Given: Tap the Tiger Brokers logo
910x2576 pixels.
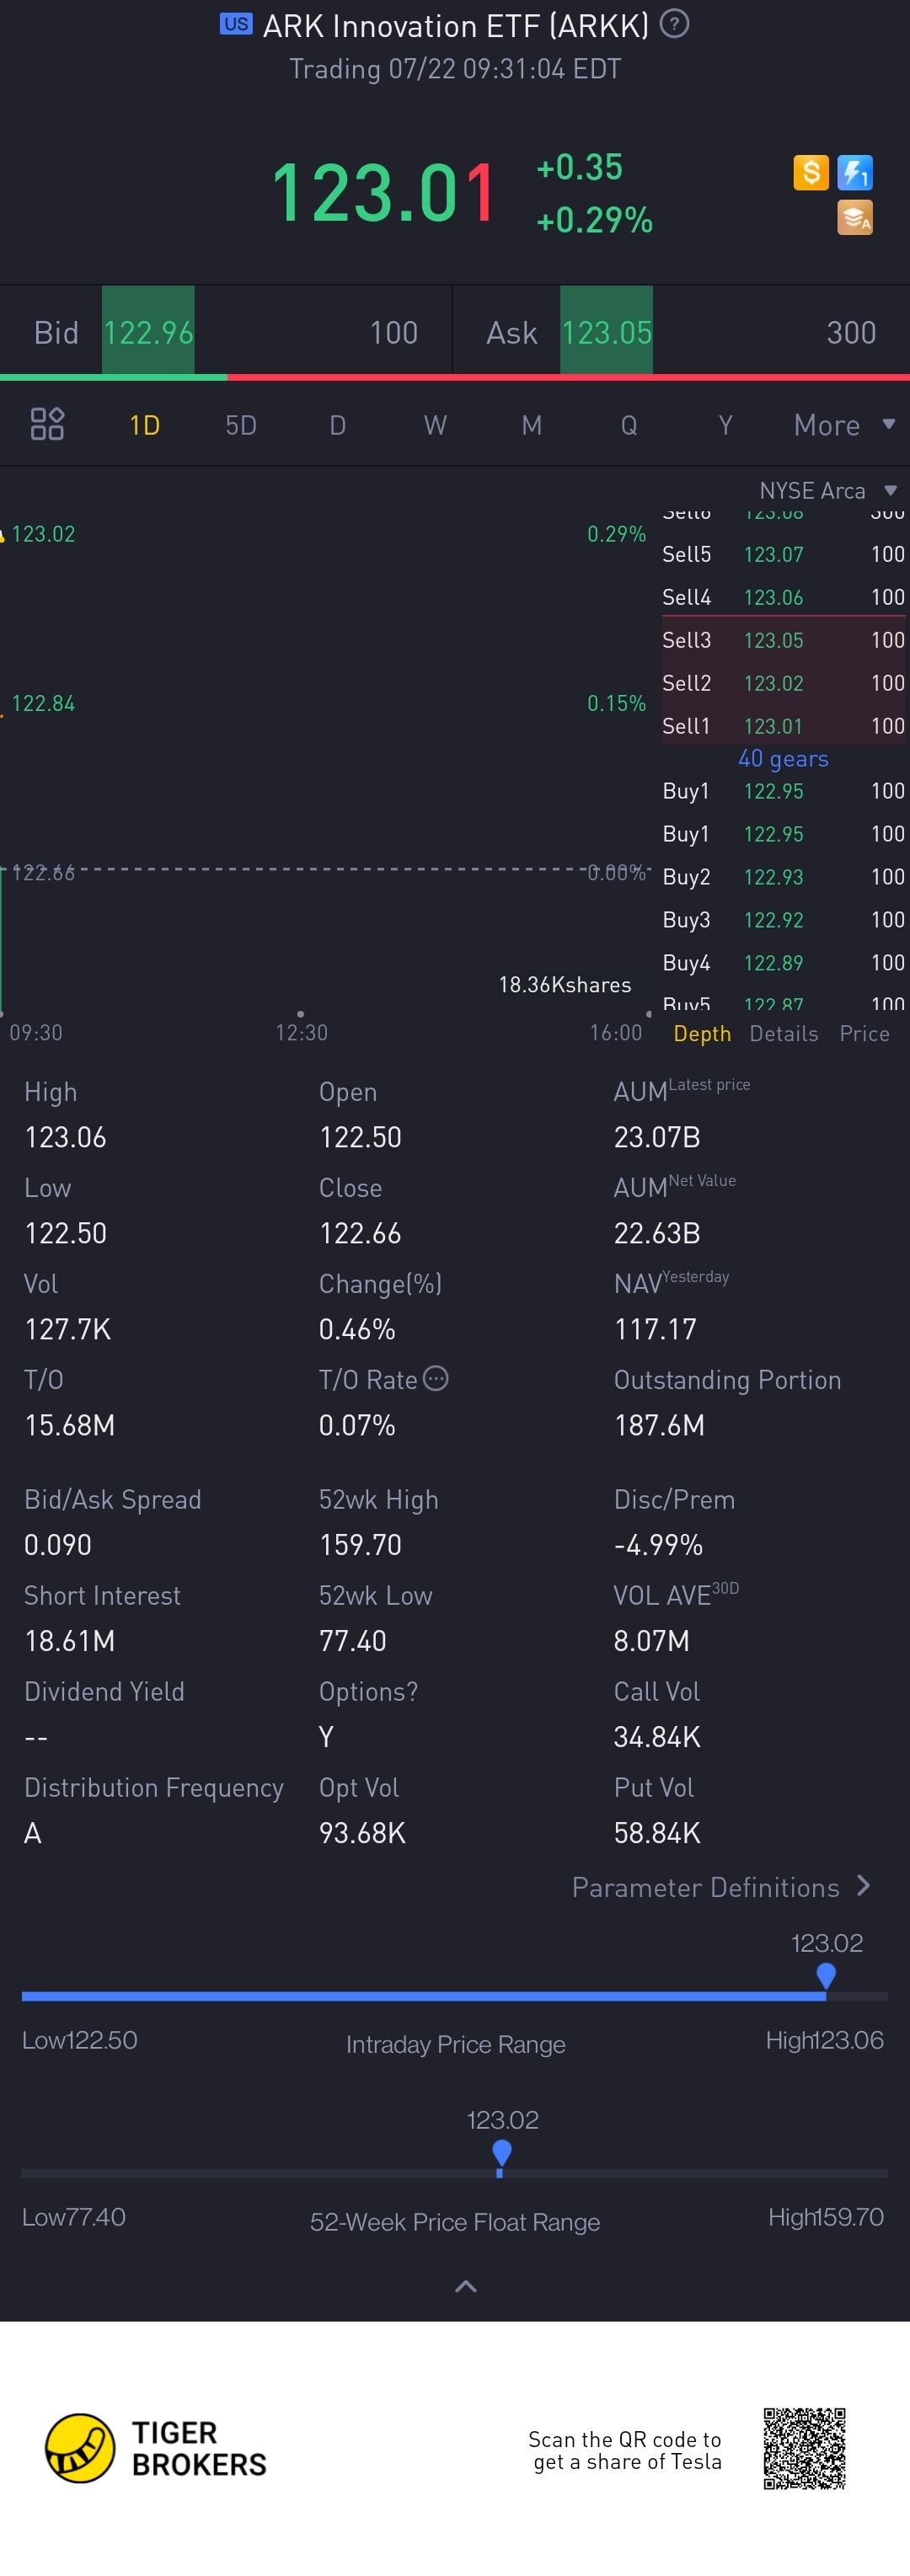Looking at the screenshot, I should click(156, 2448).
